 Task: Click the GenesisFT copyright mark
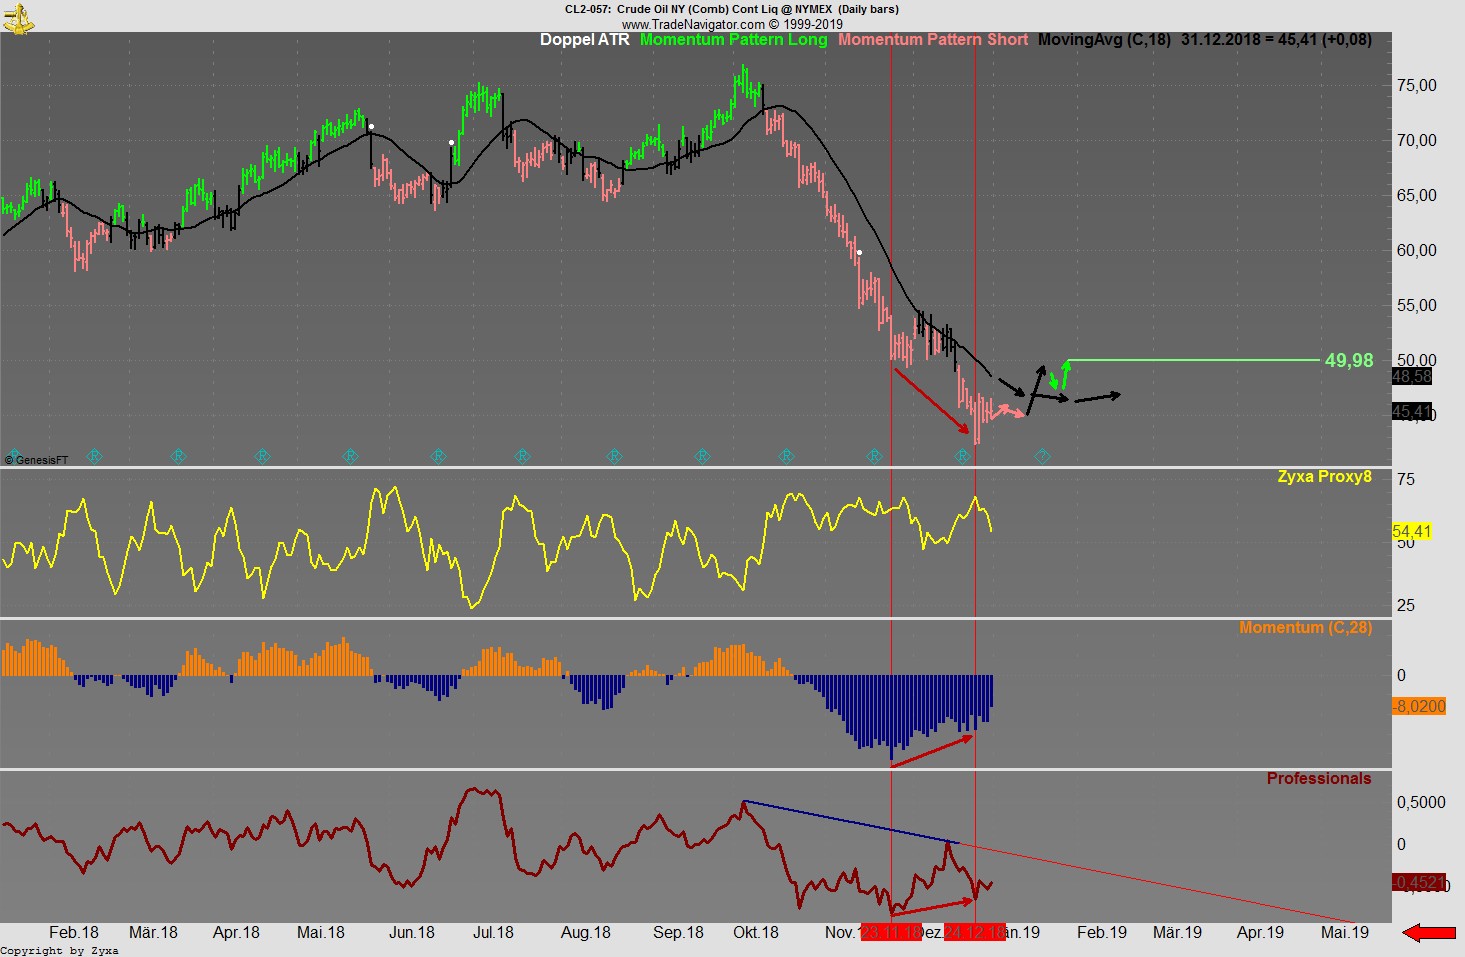click(x=36, y=460)
